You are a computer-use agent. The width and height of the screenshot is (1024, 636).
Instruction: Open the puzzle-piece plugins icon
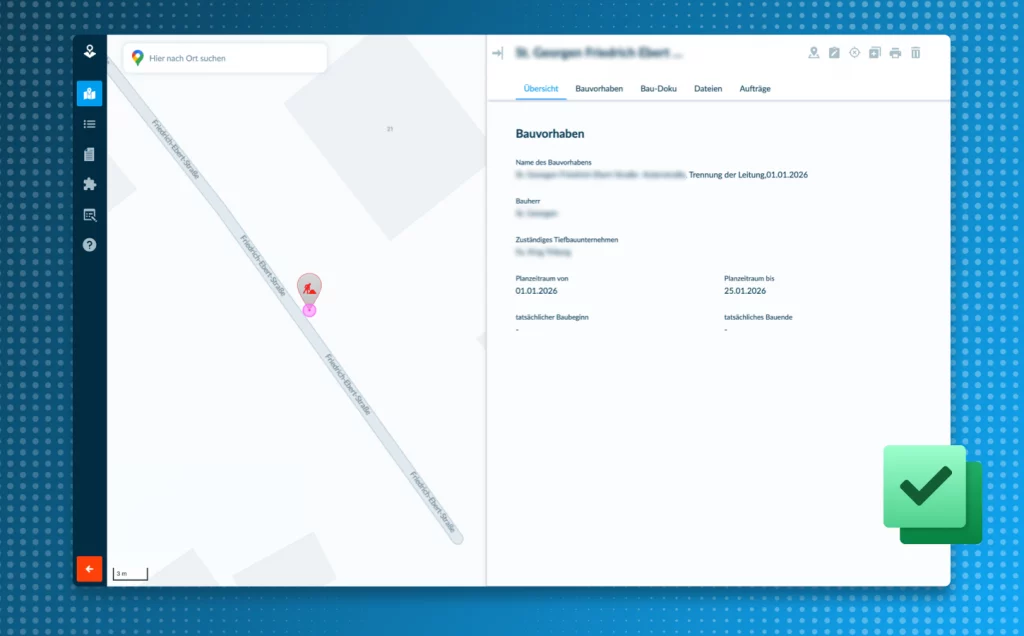point(89,184)
